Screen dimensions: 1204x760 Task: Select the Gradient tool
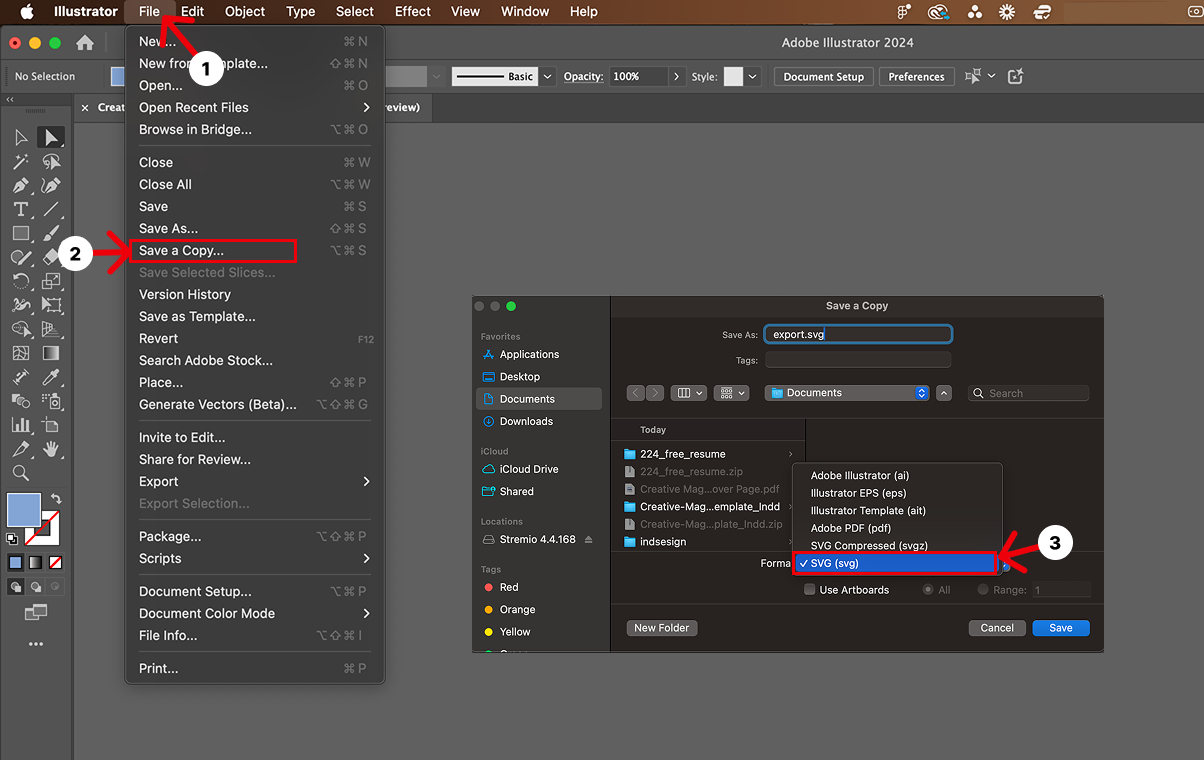point(51,353)
